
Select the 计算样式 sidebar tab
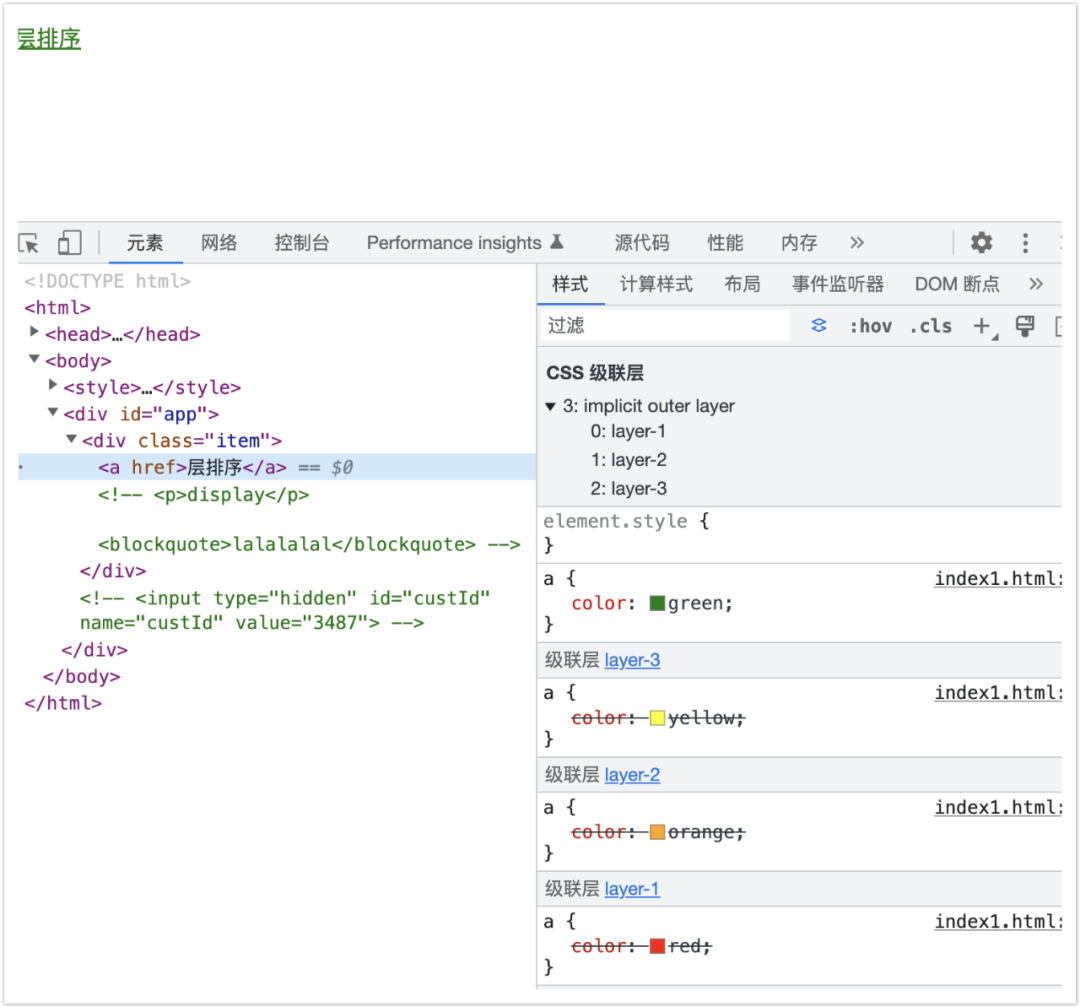coord(656,284)
